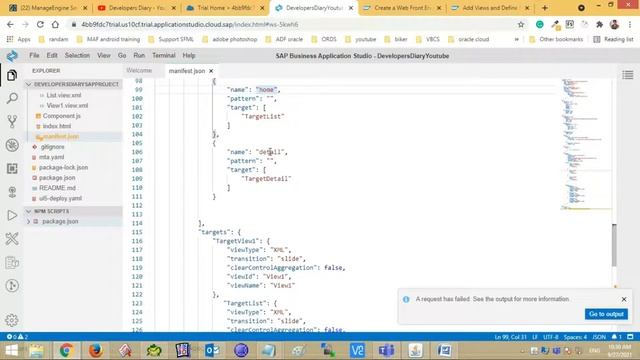The height and width of the screenshot is (360, 640).
Task: Launch Chrome from the taskbar
Action: [x=66, y=350]
